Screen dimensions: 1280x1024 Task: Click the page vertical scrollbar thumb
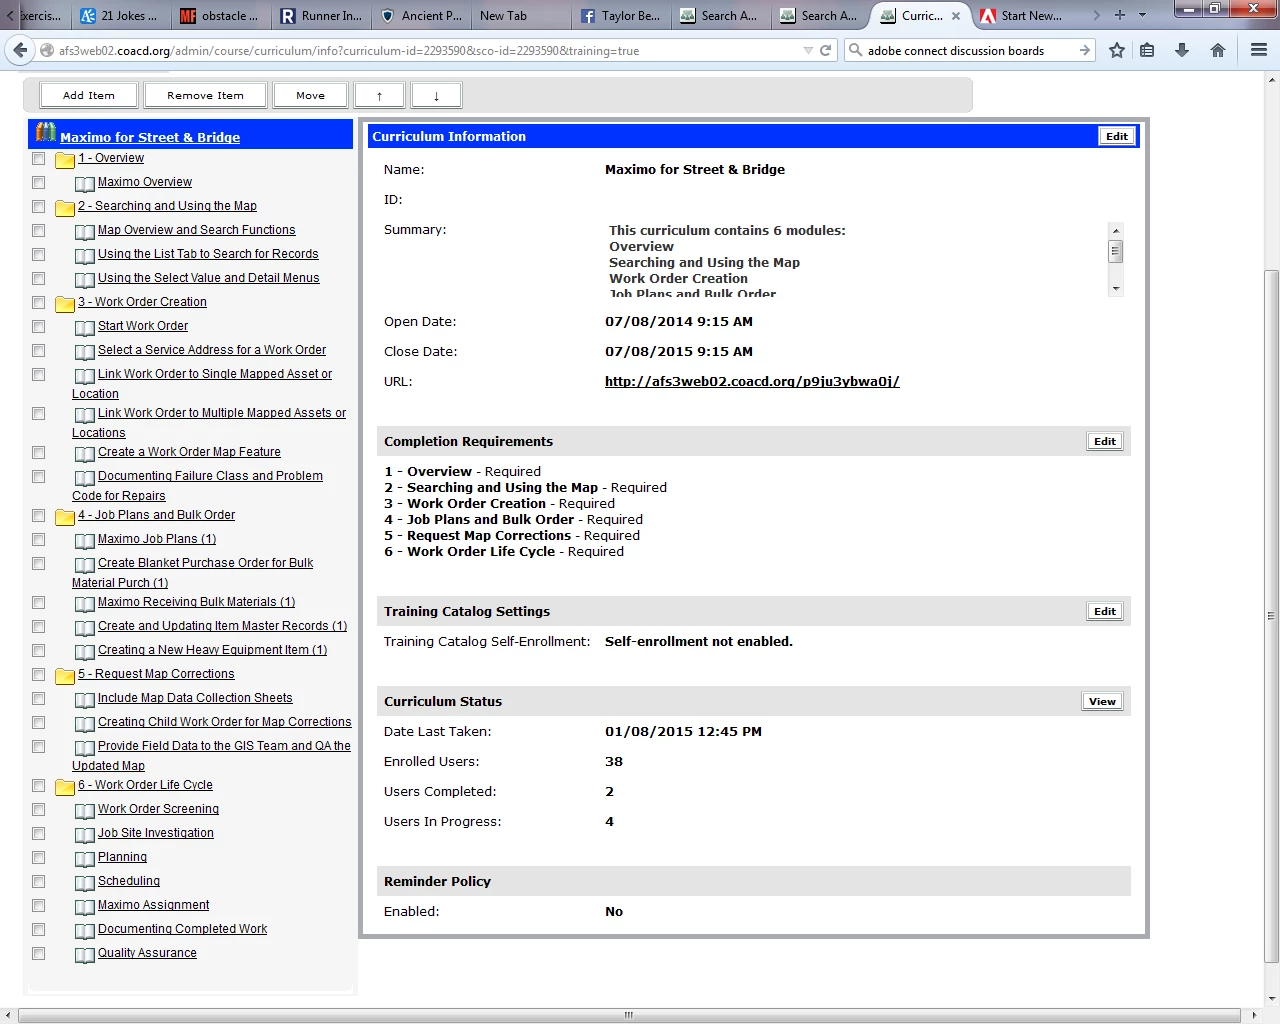[1272, 617]
